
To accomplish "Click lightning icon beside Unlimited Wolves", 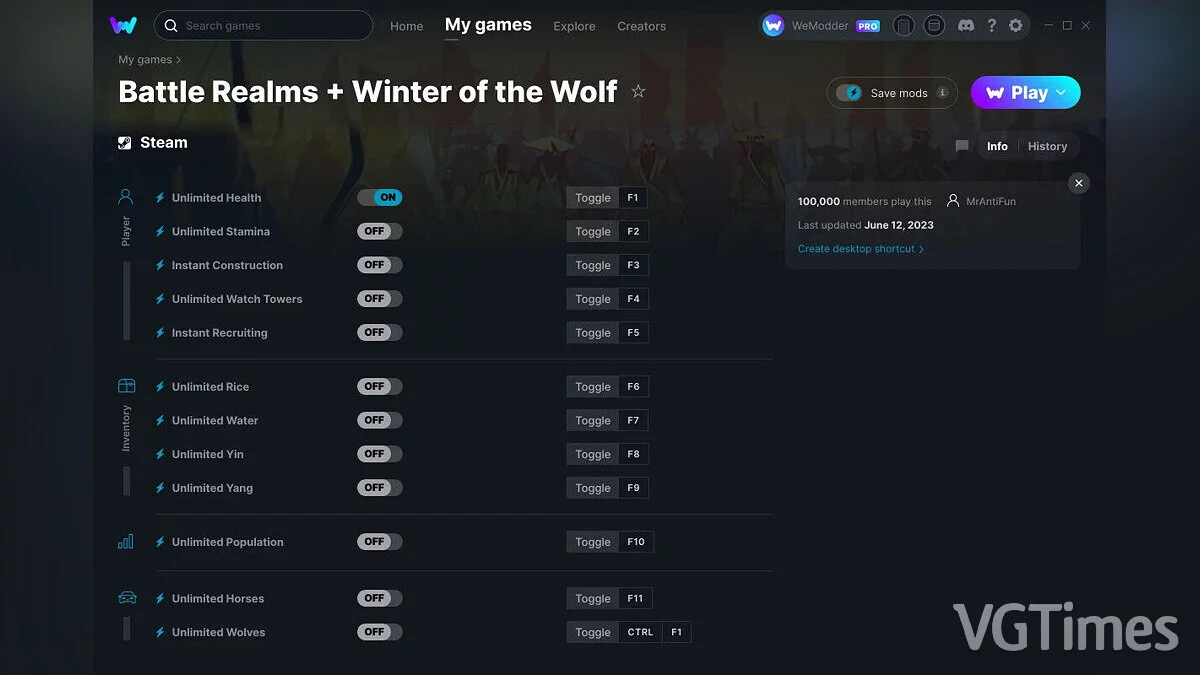I will click(x=160, y=632).
